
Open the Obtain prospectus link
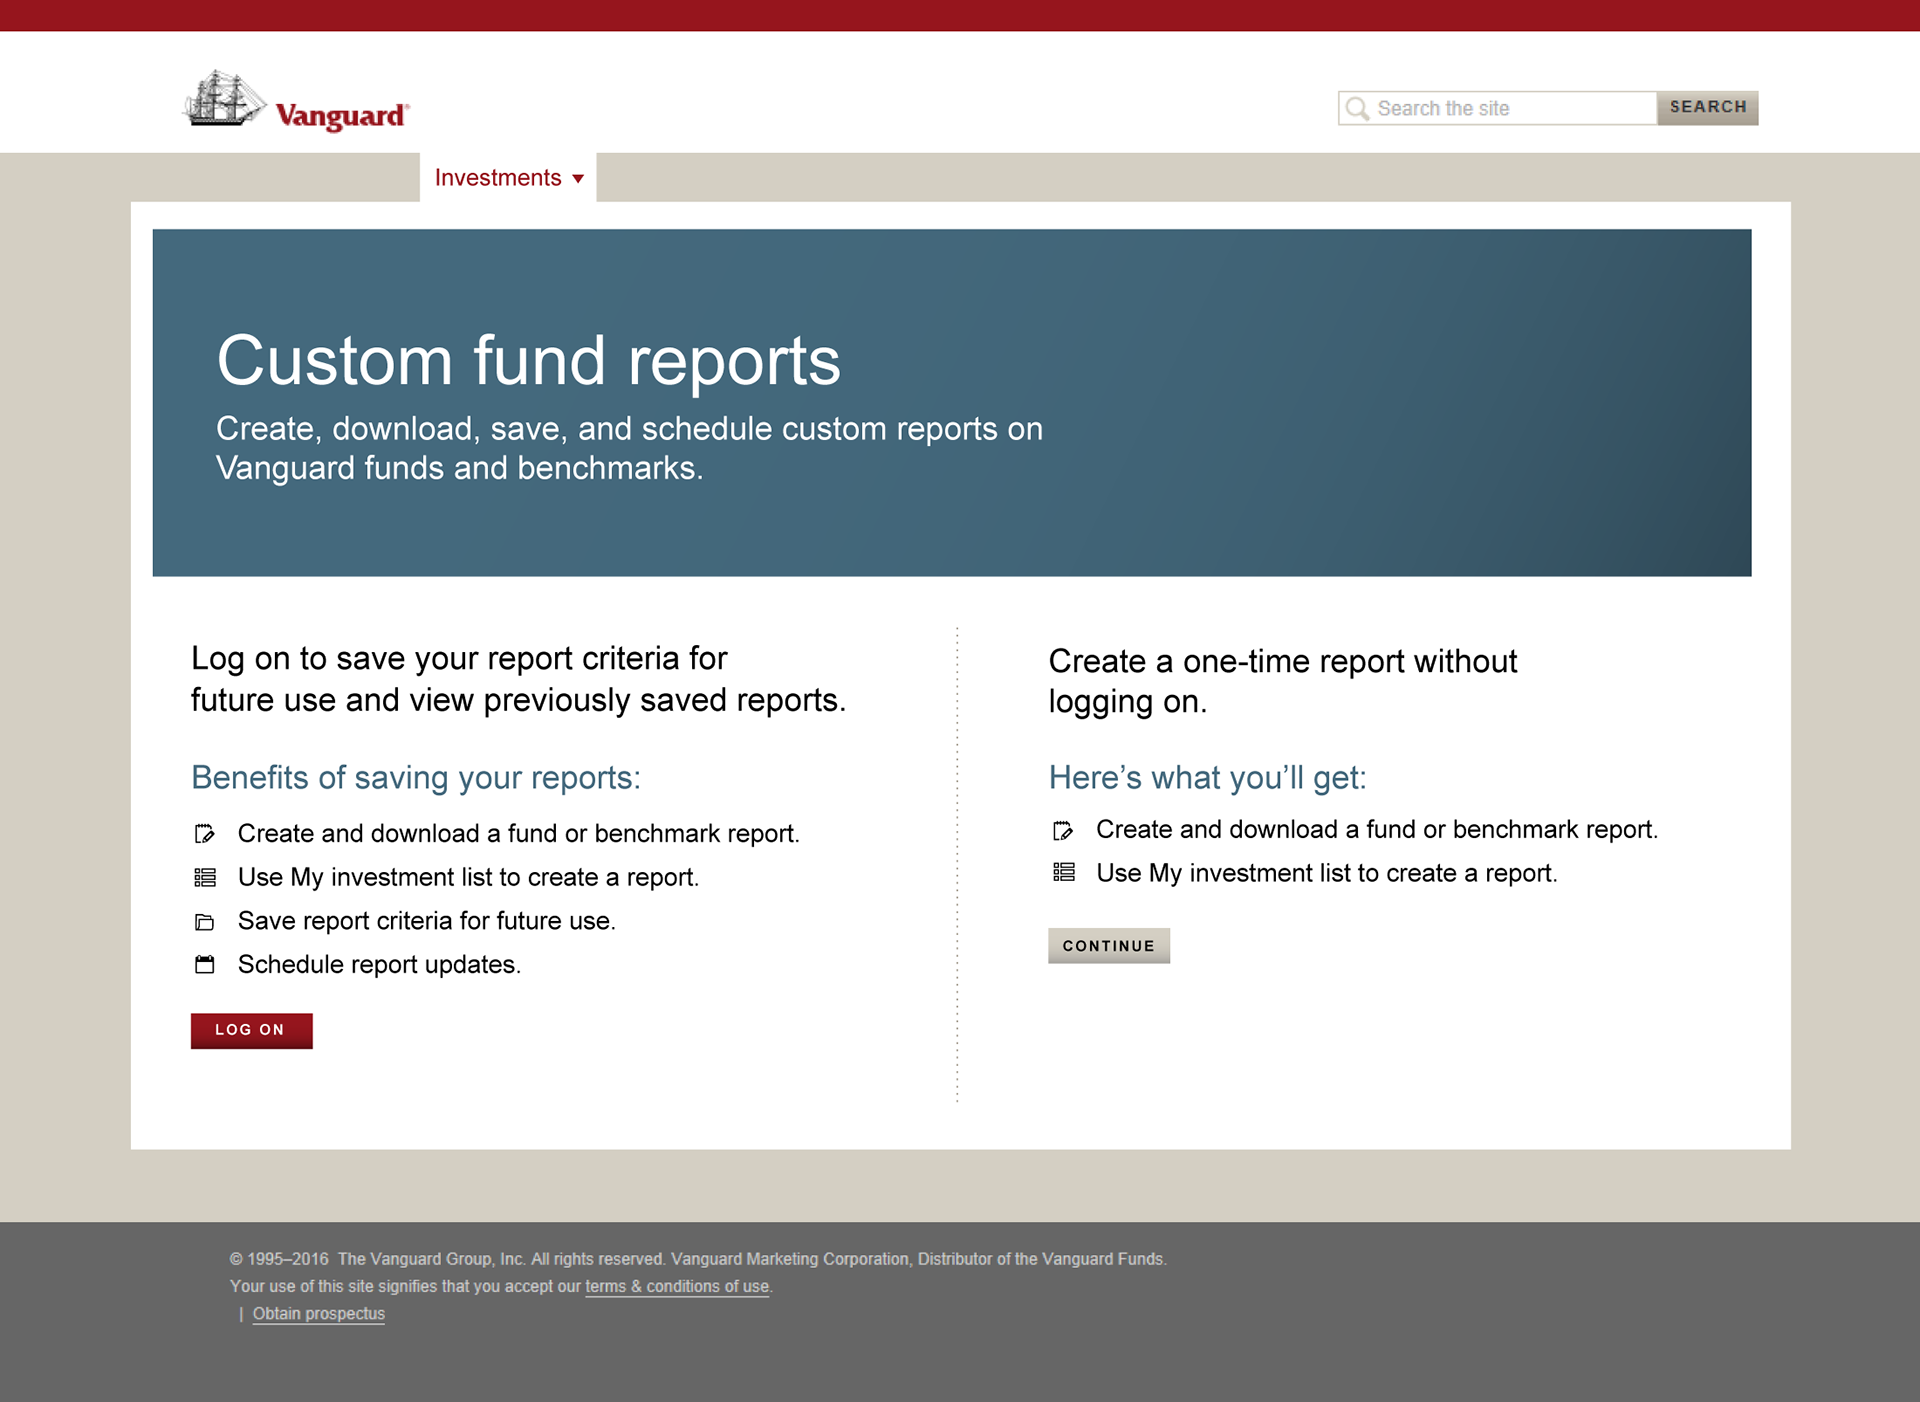point(318,1313)
